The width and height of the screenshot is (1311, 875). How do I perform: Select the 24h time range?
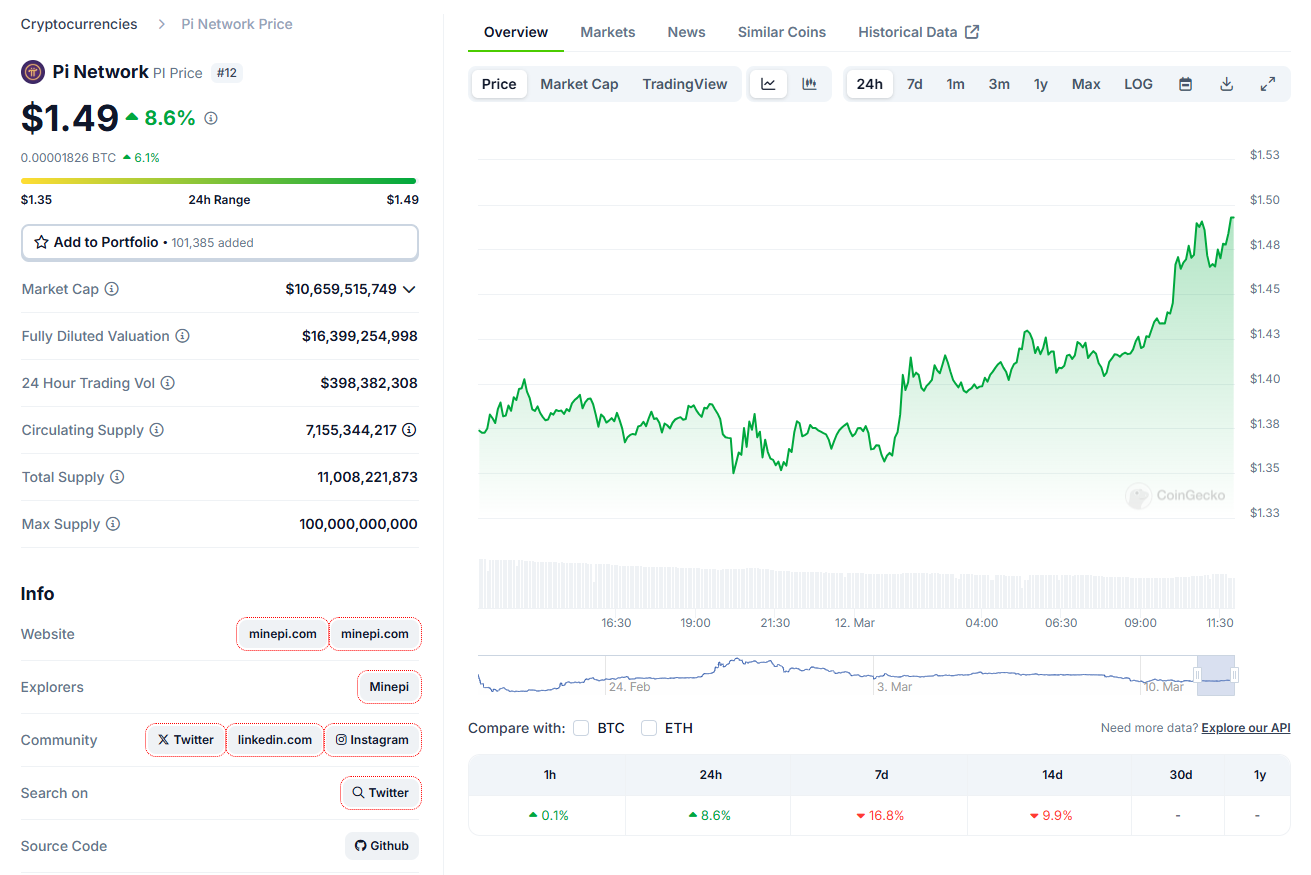coord(870,84)
